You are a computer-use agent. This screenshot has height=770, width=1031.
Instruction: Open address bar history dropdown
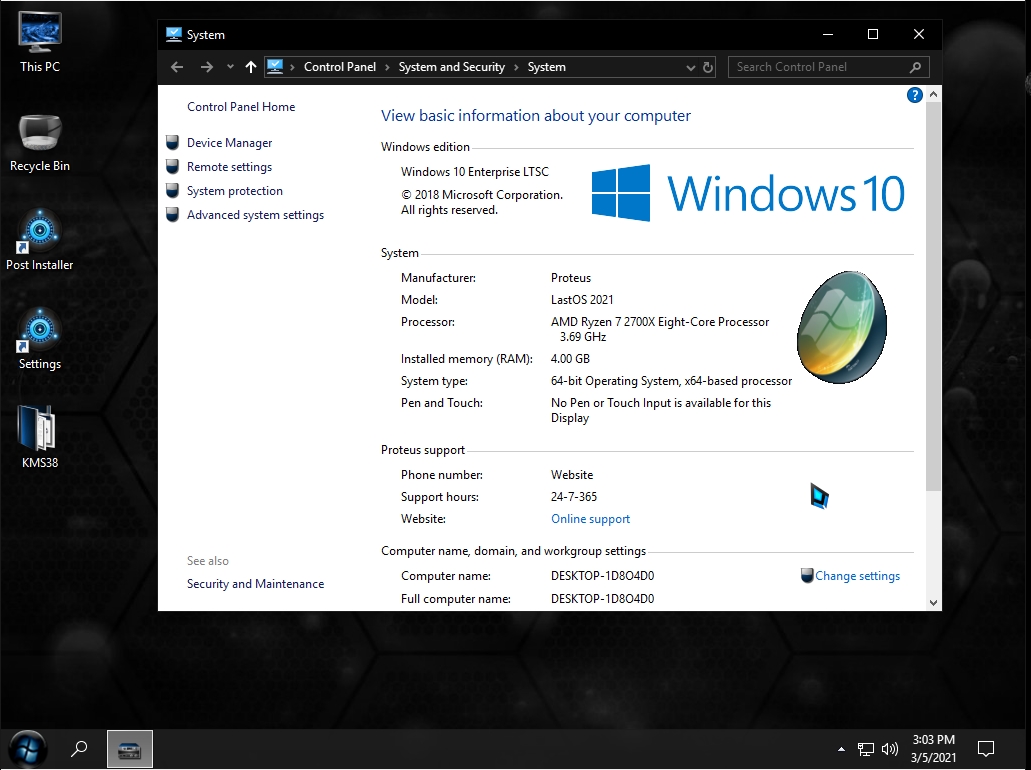[x=690, y=67]
